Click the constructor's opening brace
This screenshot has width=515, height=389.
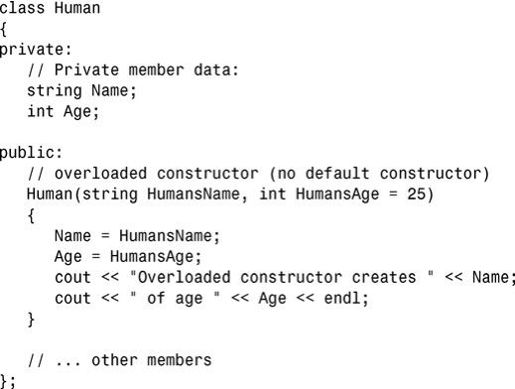[x=31, y=216]
